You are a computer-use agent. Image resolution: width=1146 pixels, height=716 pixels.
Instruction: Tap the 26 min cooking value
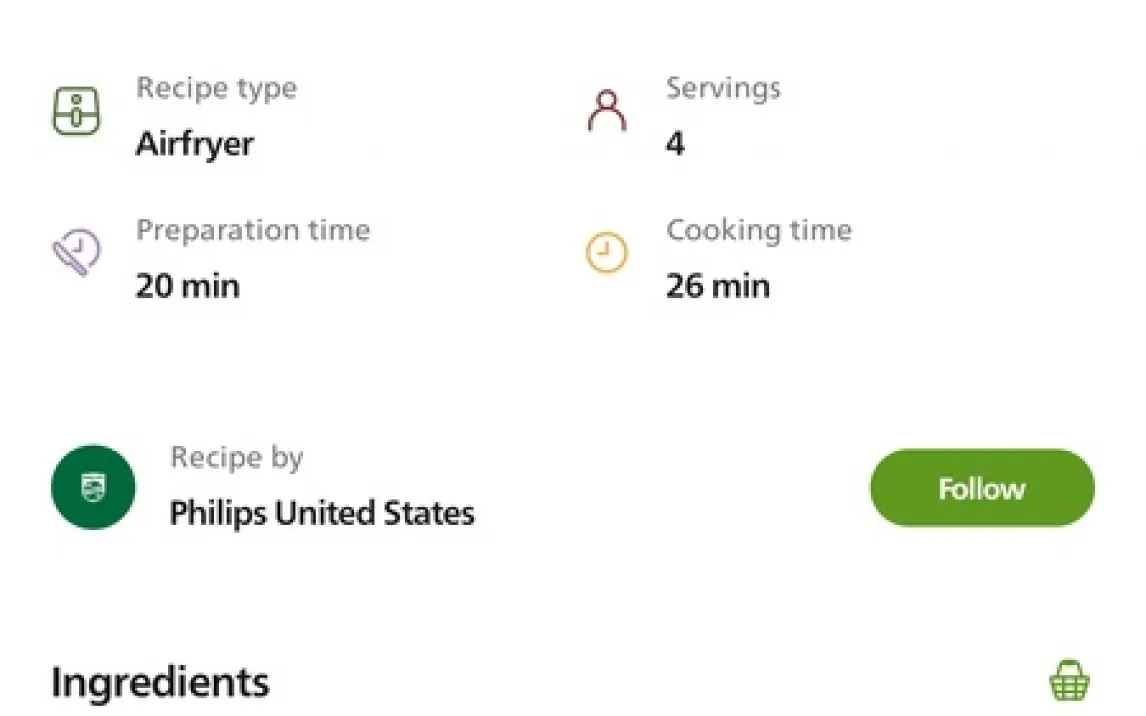point(718,287)
